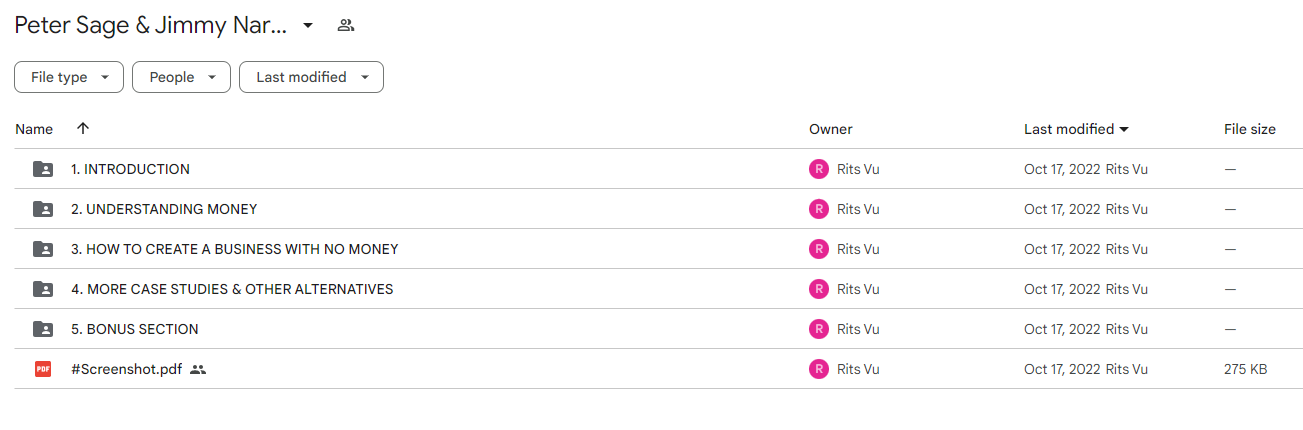This screenshot has height=430, width=1303.
Task: Open the #Screenshot.pdf file
Action: [127, 369]
